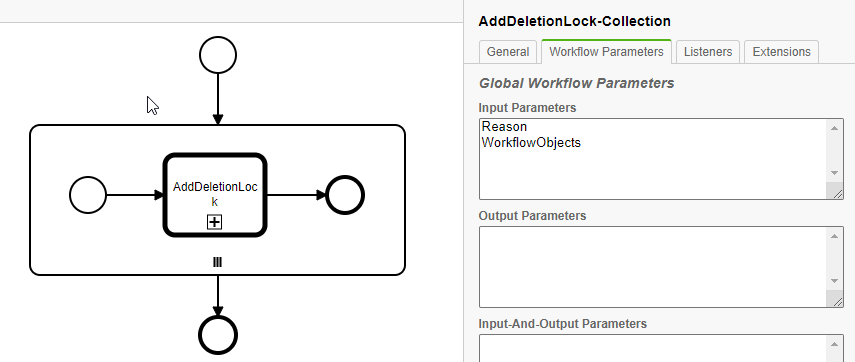Click the Input Parameters resize grip

click(835, 191)
